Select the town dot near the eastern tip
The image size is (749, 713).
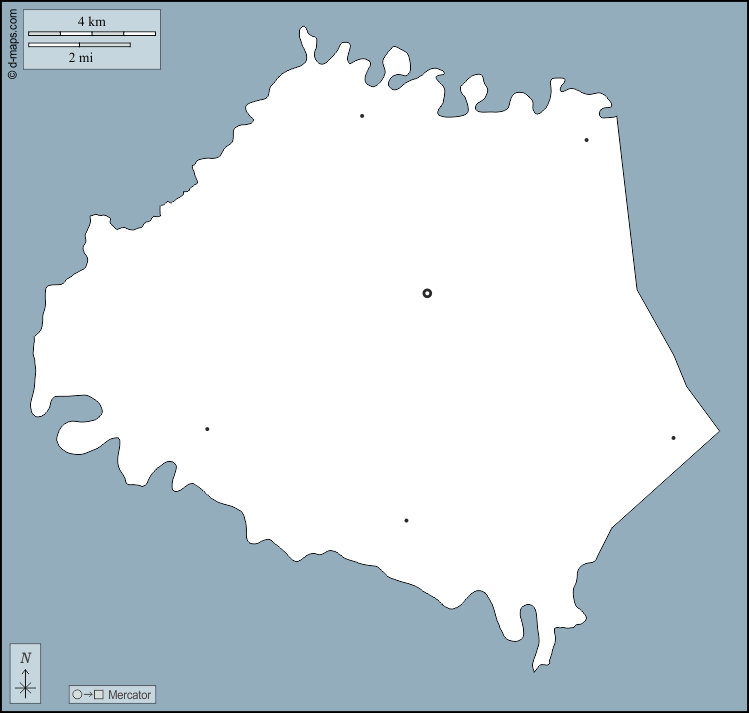coord(673,438)
